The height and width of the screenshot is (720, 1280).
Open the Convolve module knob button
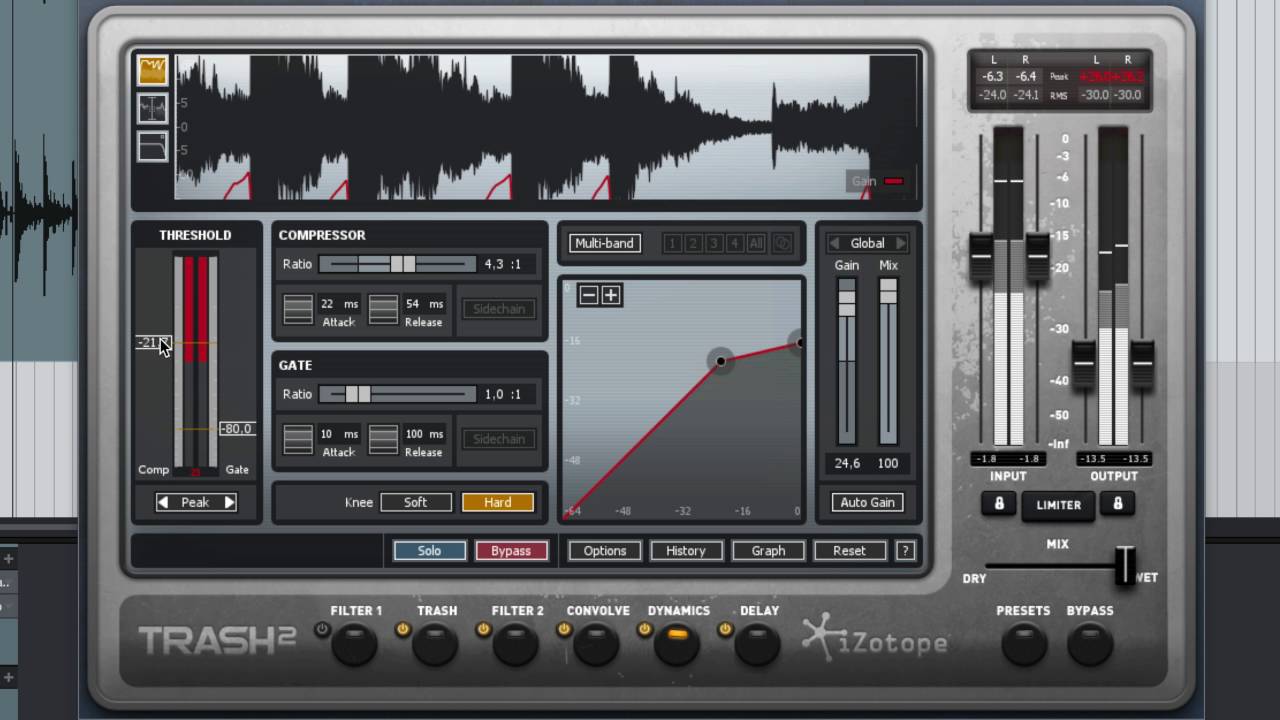[596, 645]
